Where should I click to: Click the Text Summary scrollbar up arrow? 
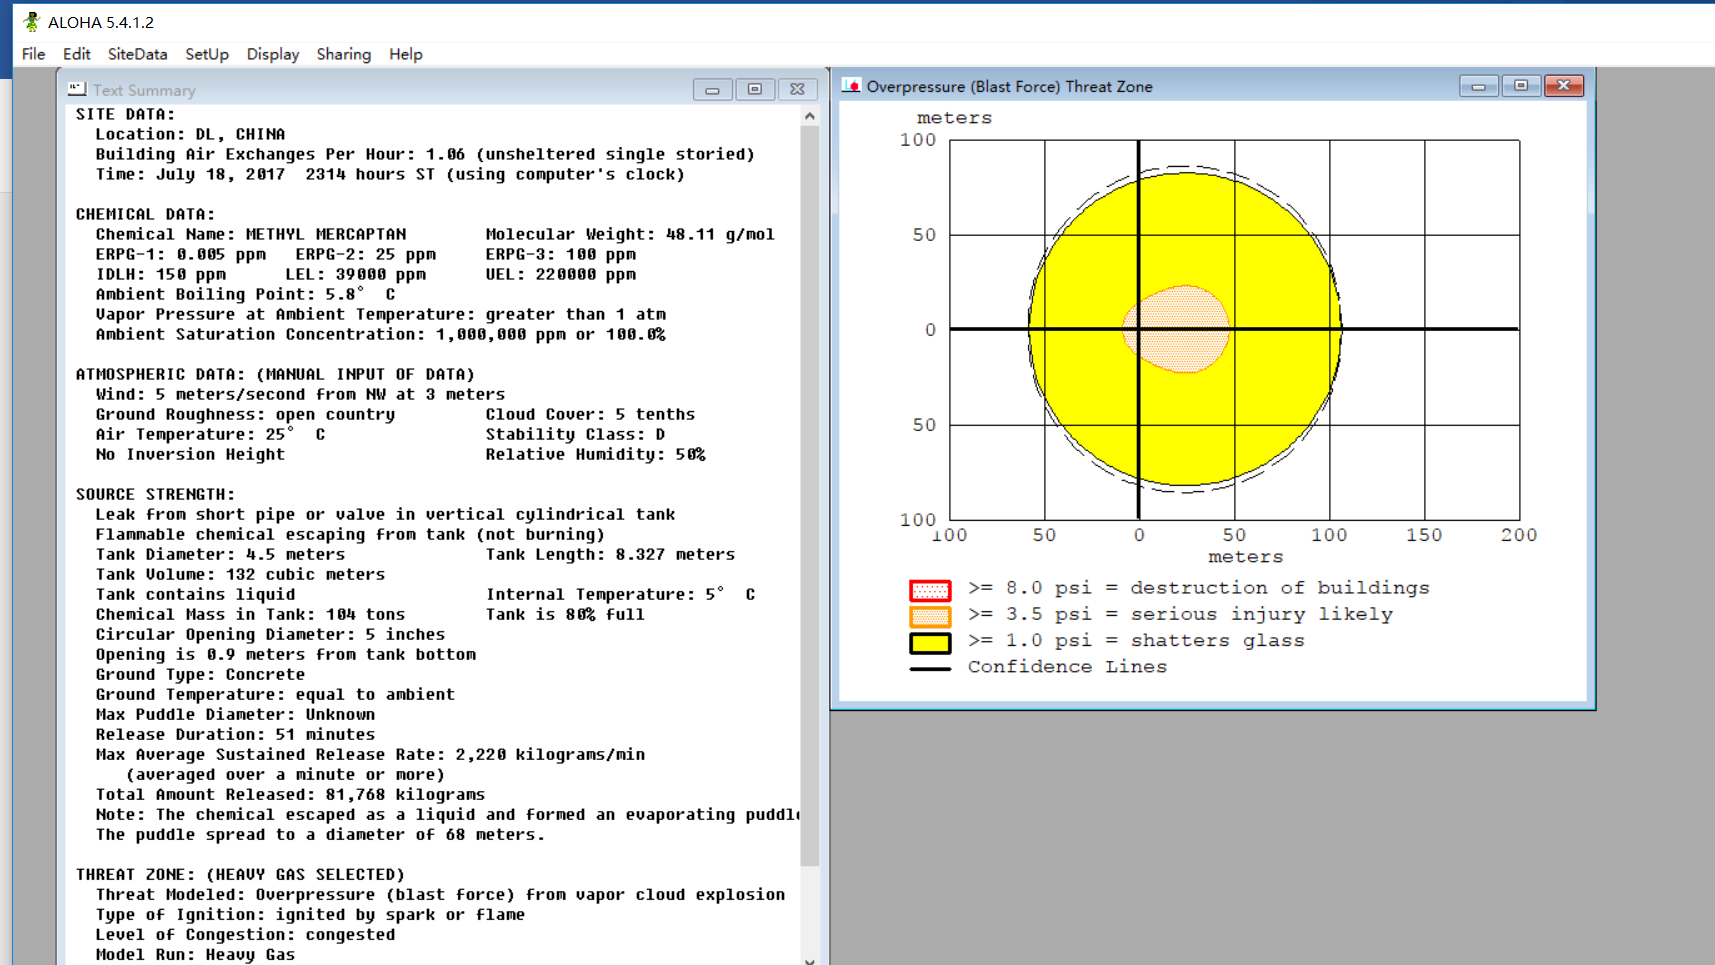tap(810, 116)
